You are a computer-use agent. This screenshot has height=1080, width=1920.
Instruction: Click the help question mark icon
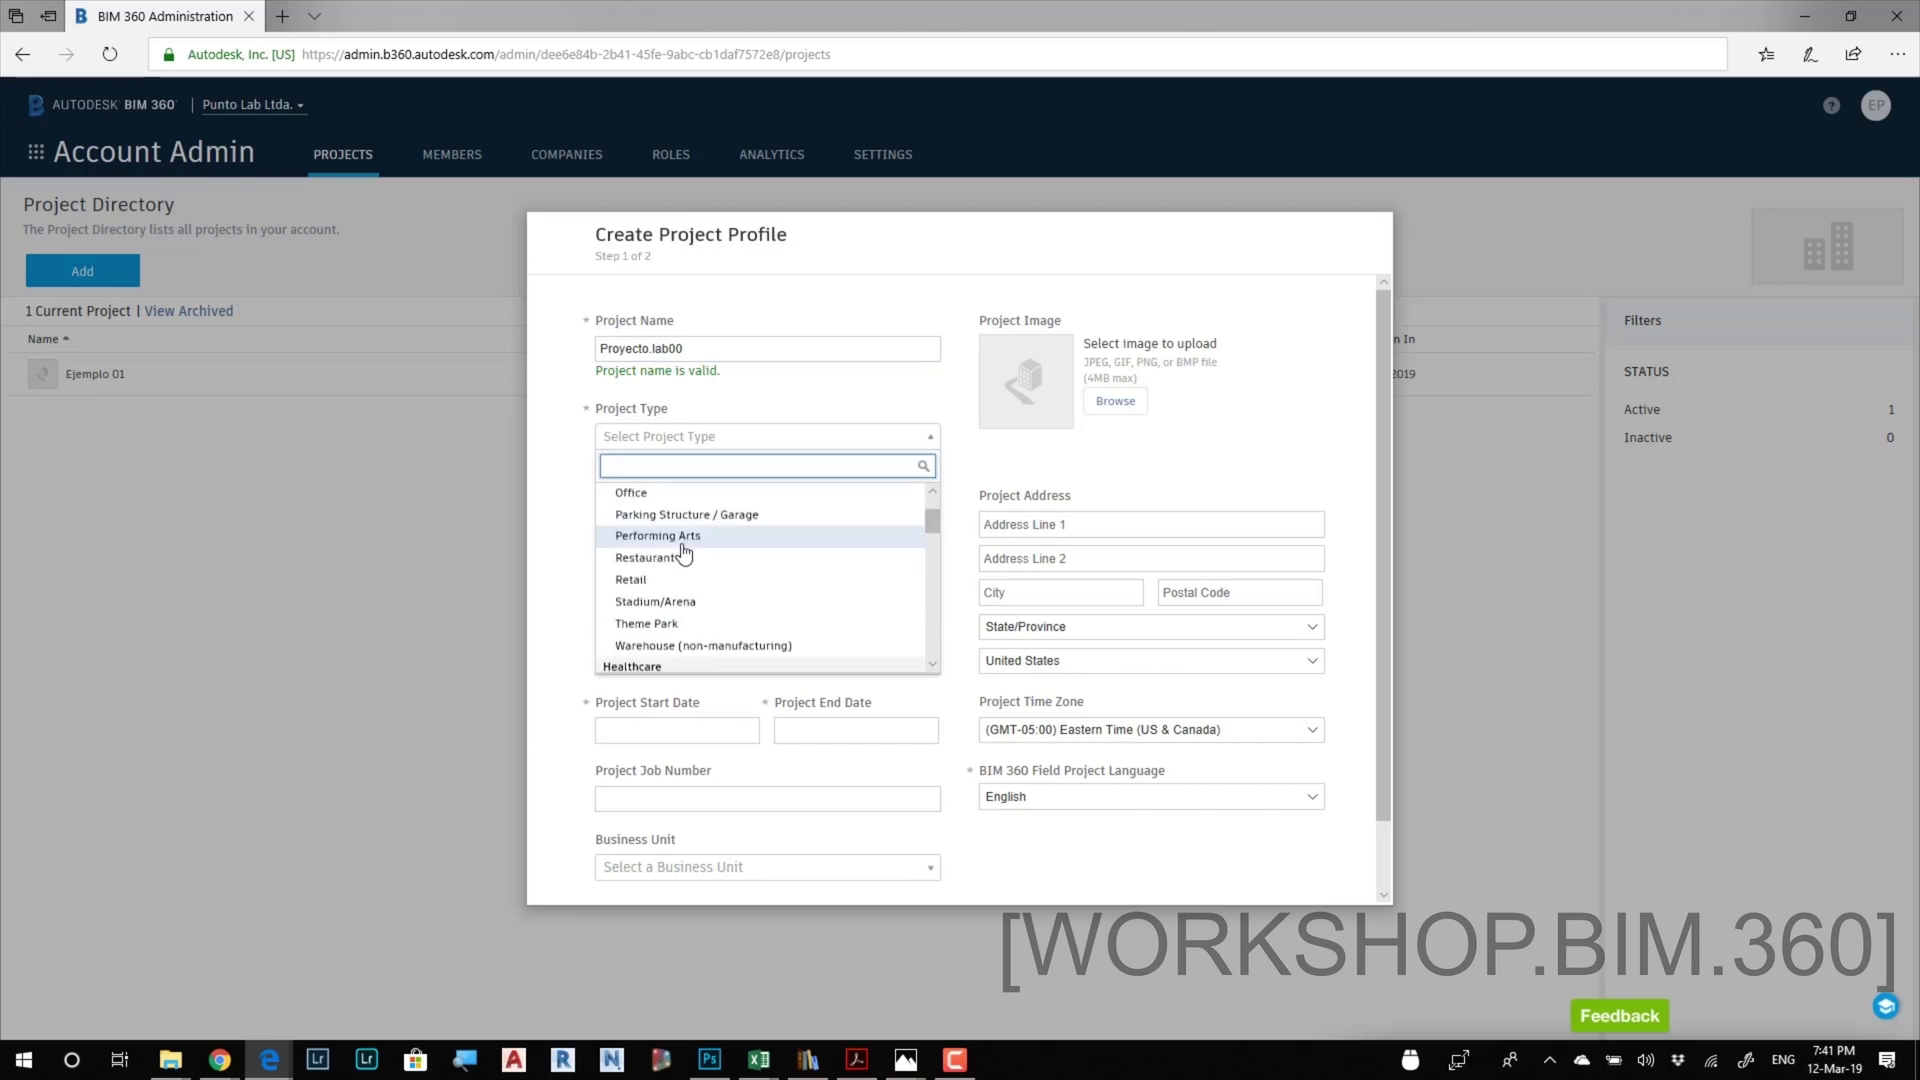(1831, 106)
